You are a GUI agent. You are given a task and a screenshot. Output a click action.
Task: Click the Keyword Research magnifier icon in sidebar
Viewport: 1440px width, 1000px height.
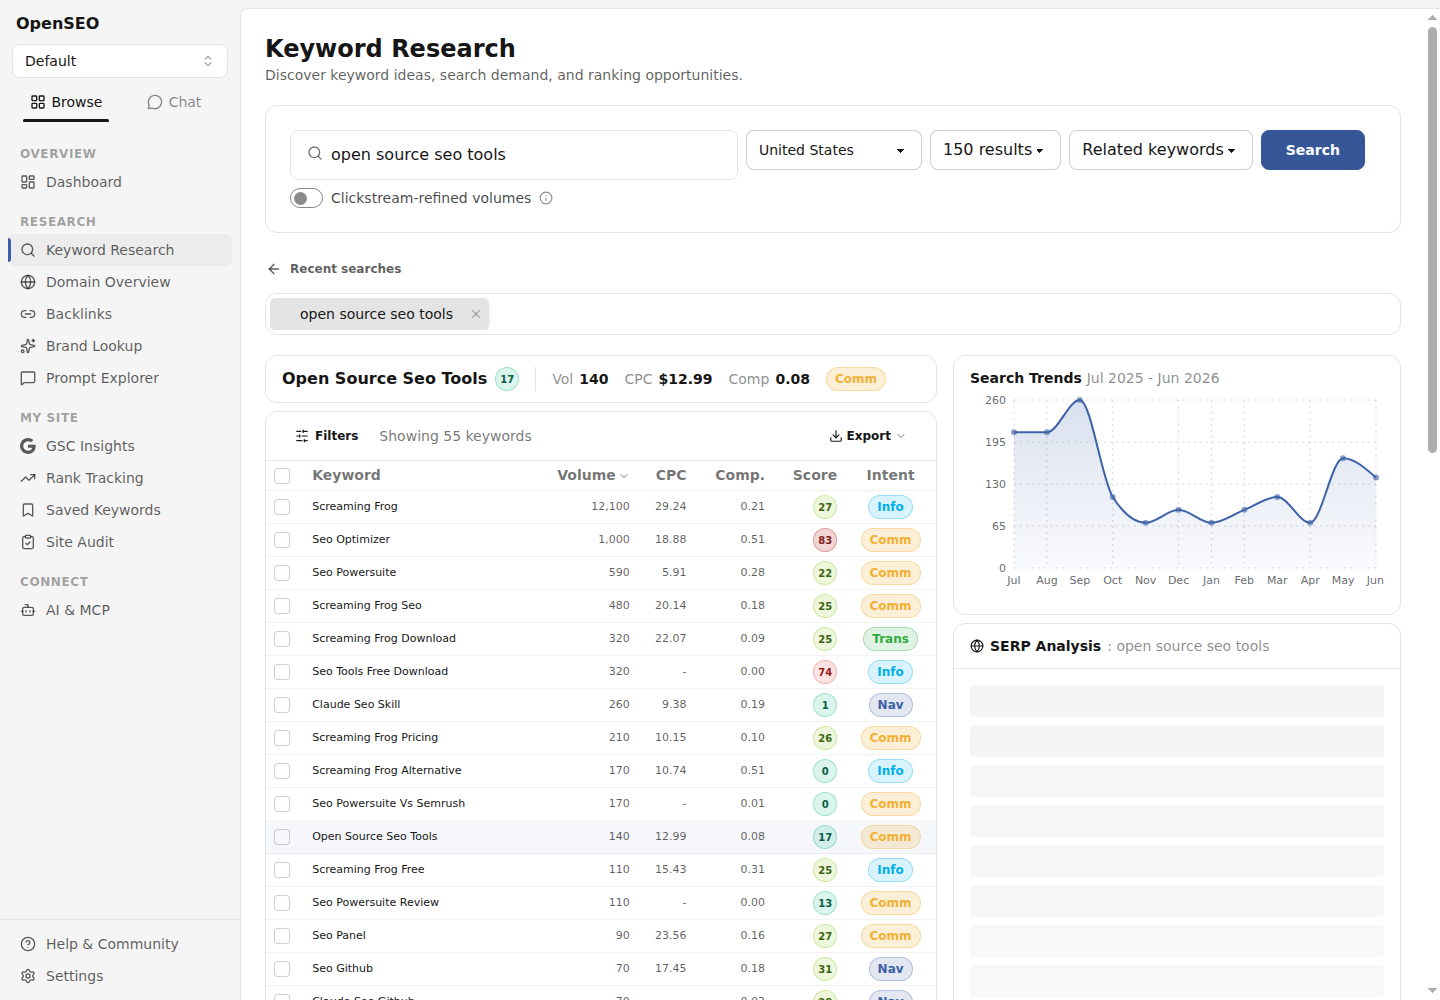click(28, 250)
